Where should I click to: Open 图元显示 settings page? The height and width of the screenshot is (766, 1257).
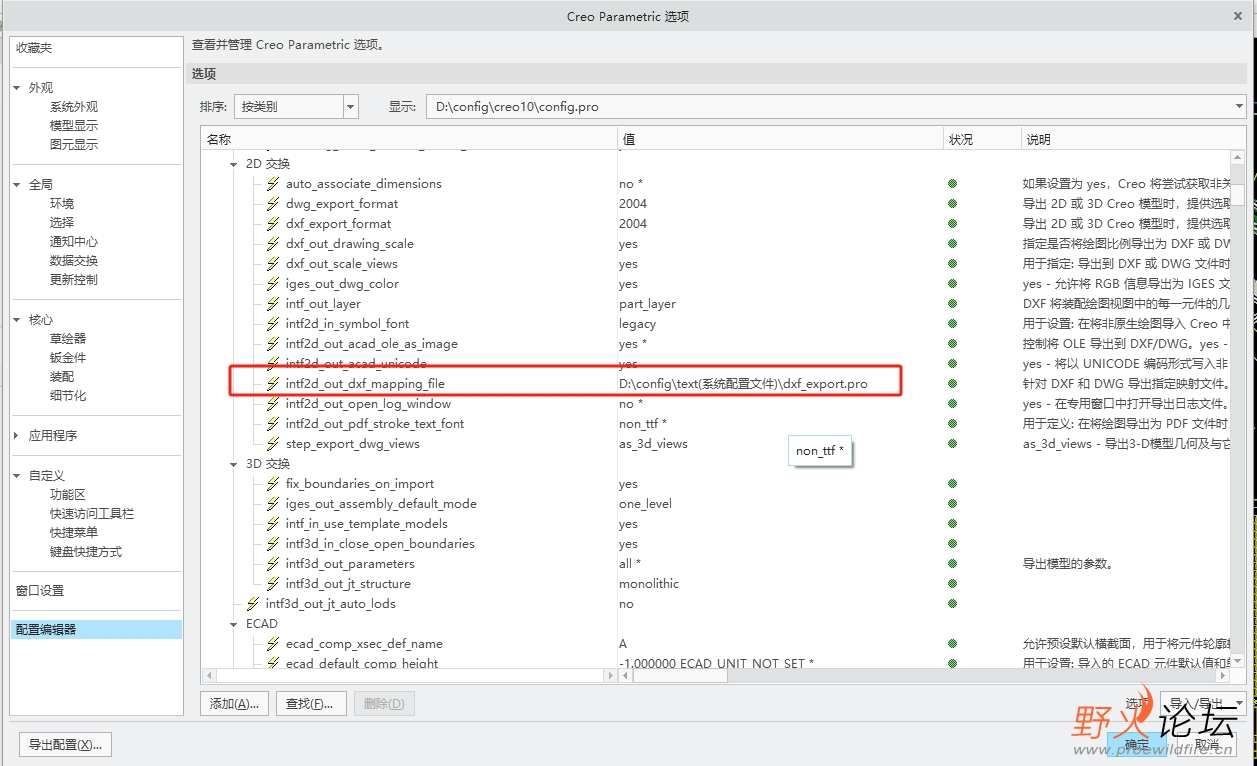point(74,145)
